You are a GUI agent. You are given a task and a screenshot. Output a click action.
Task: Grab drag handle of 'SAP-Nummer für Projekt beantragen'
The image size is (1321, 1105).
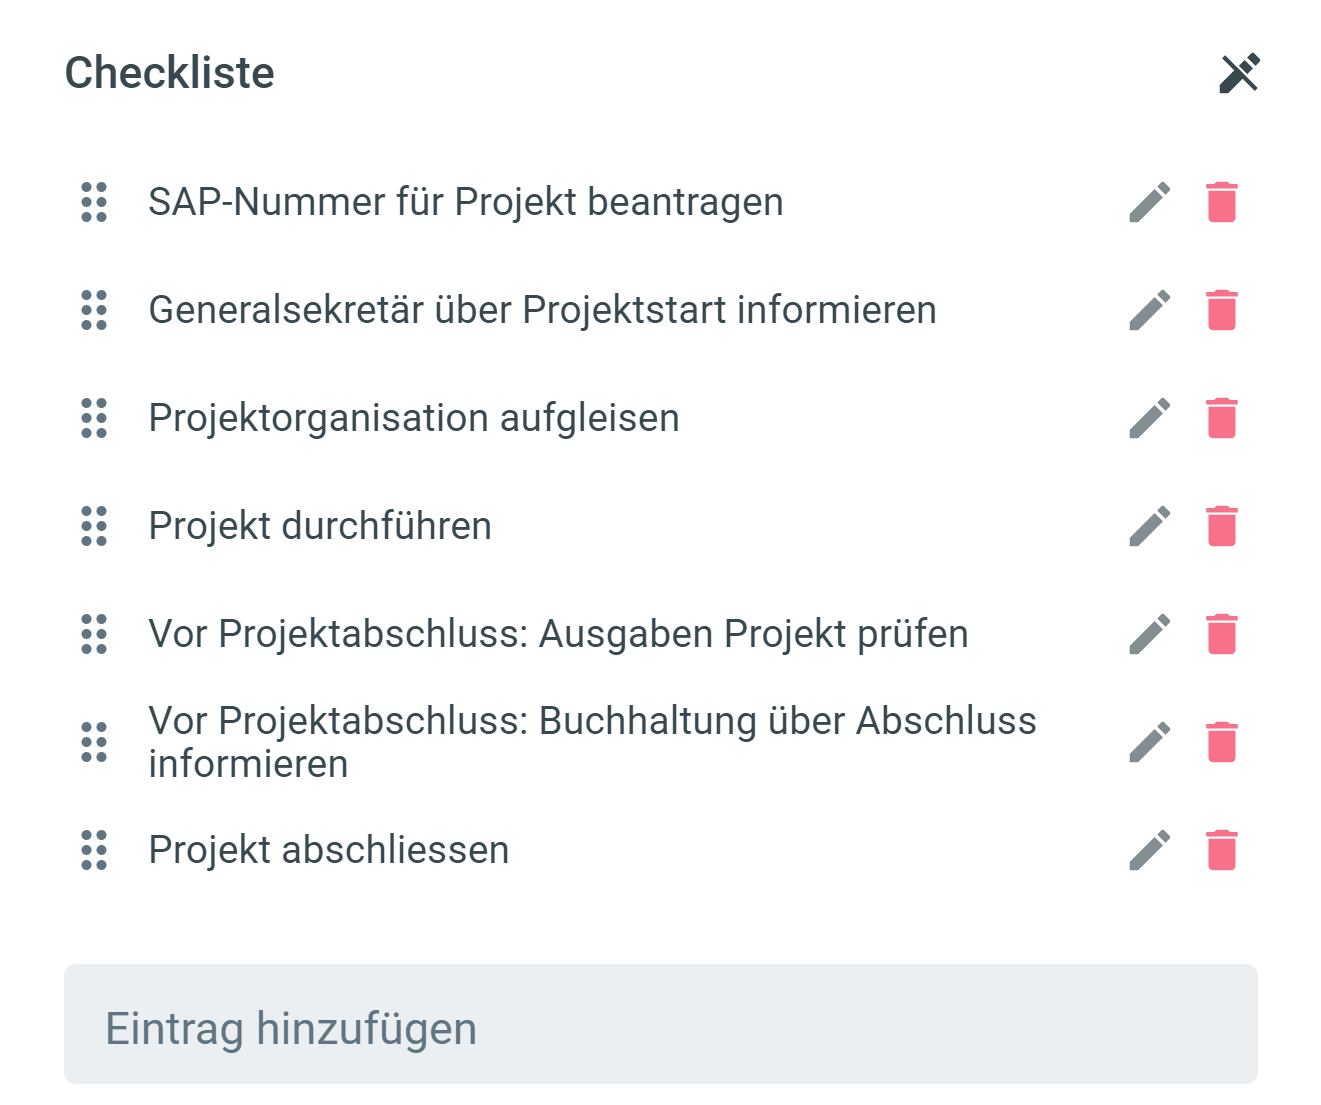pos(94,202)
